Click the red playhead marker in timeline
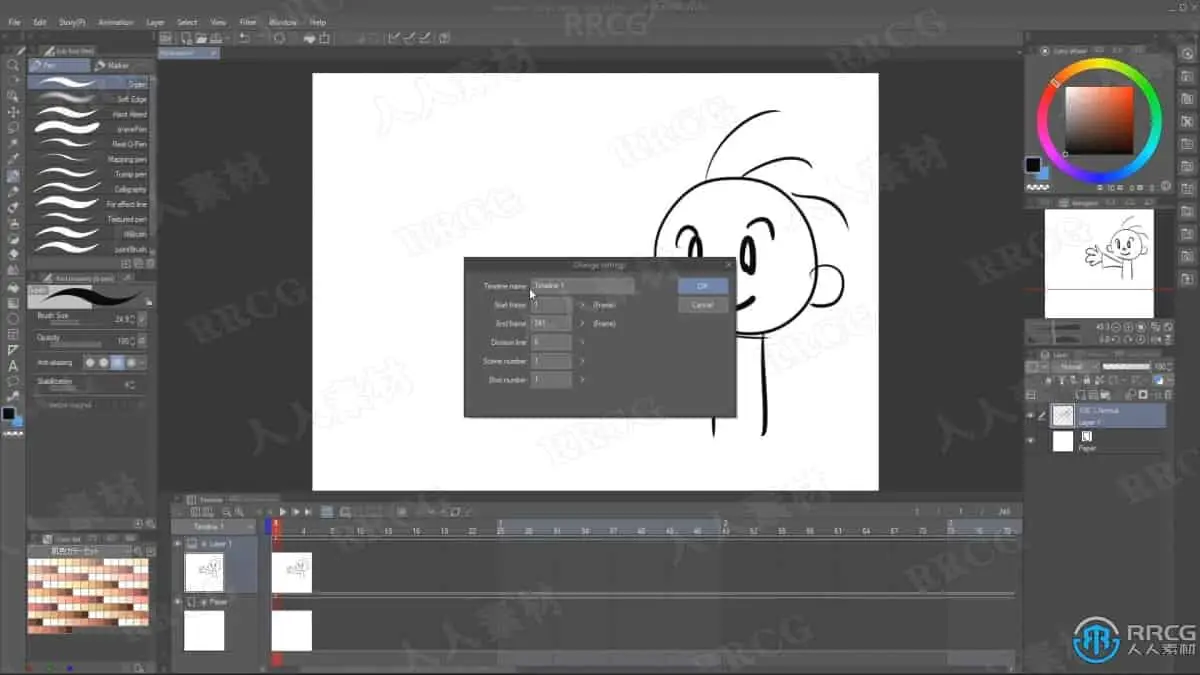 pyautogui.click(x=276, y=527)
